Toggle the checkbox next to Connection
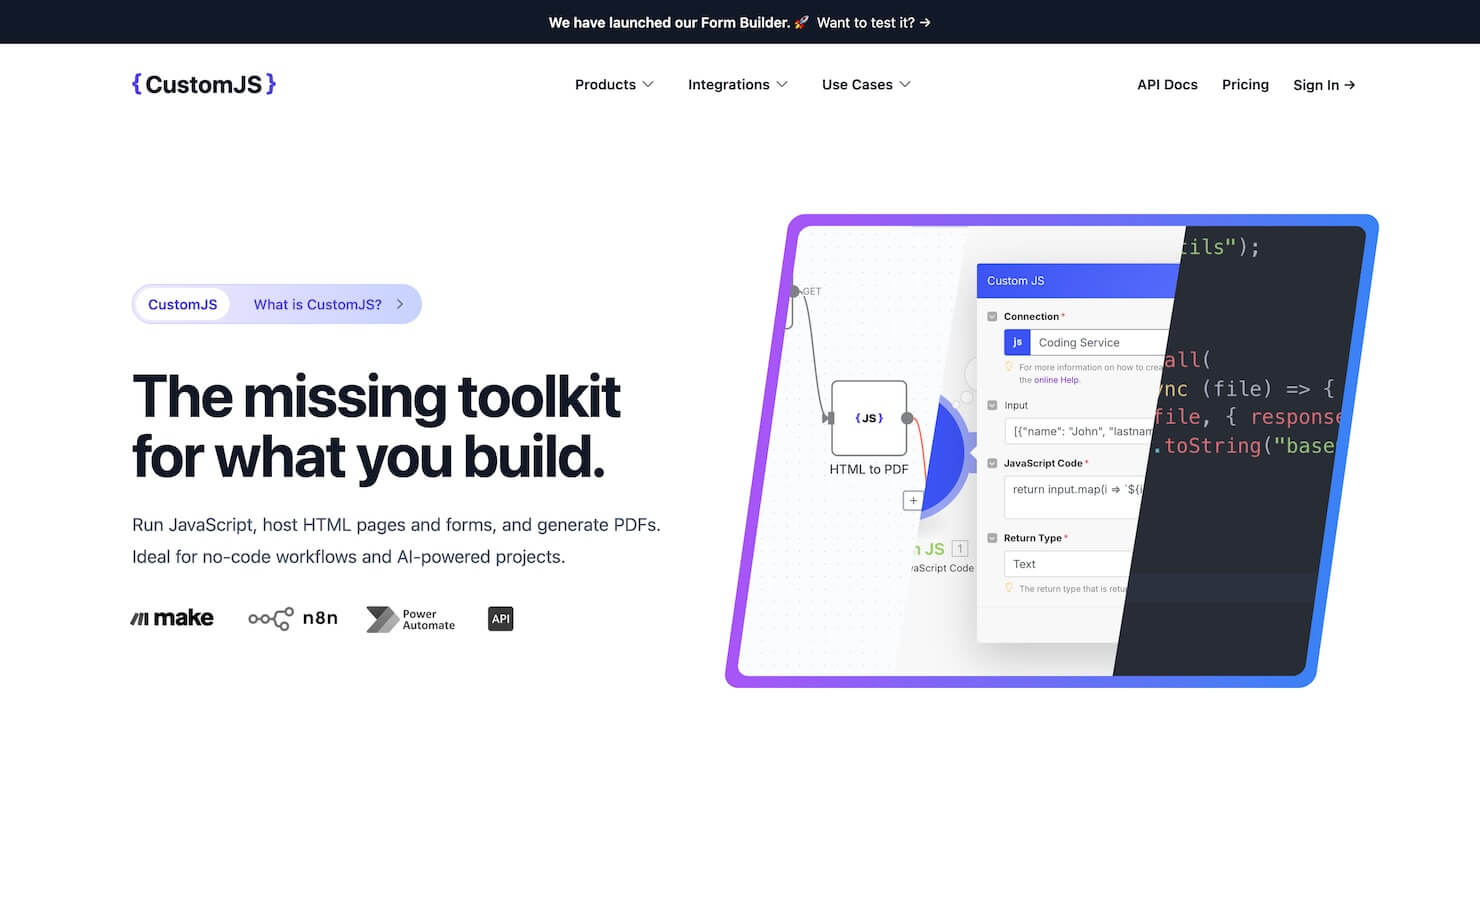This screenshot has height=900, width=1480. click(992, 316)
